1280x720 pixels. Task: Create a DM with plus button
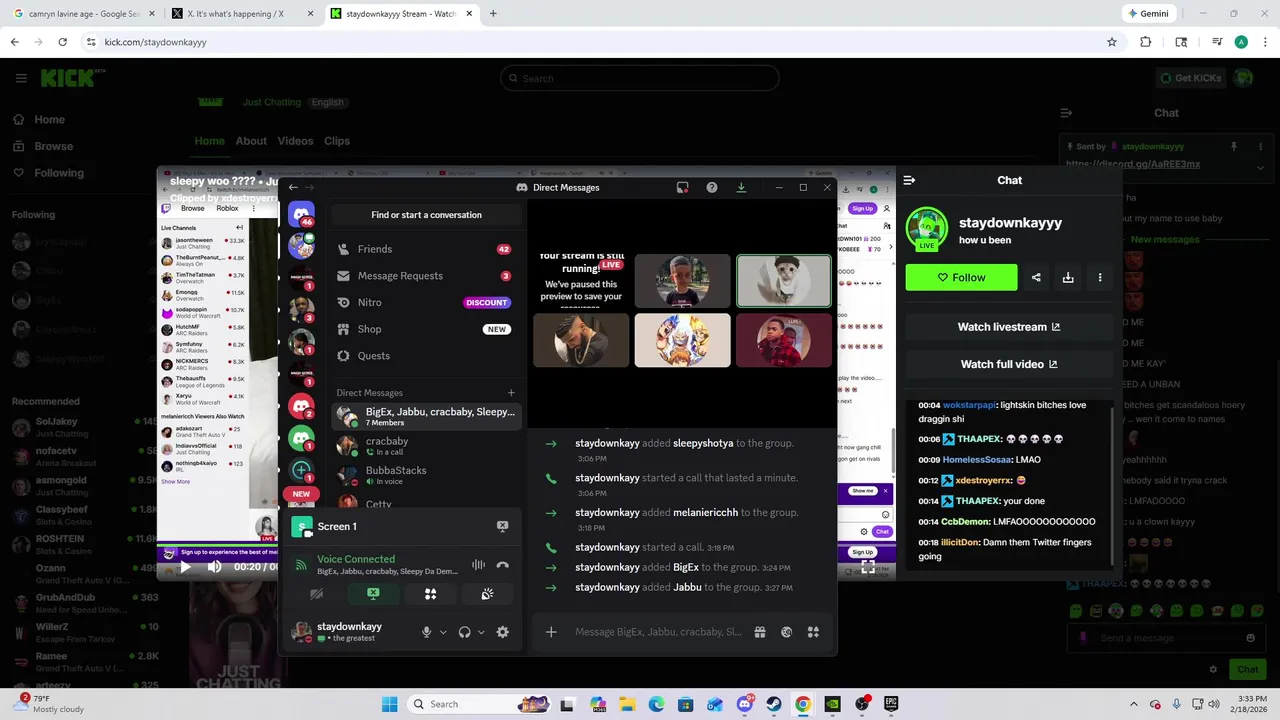coord(511,393)
